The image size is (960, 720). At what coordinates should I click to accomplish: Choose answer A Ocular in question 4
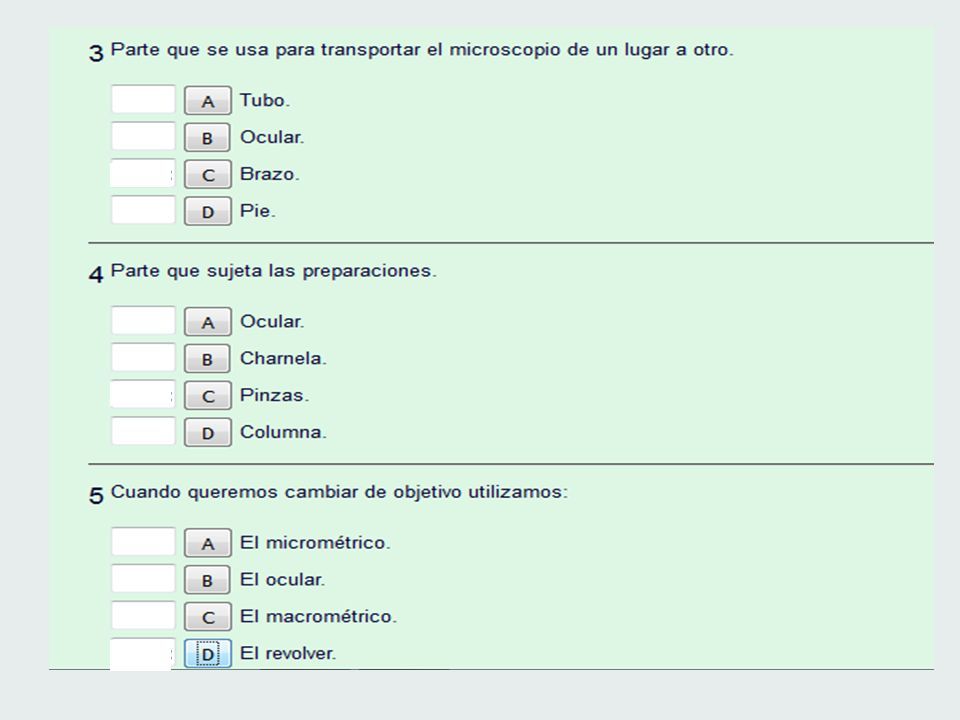(208, 322)
